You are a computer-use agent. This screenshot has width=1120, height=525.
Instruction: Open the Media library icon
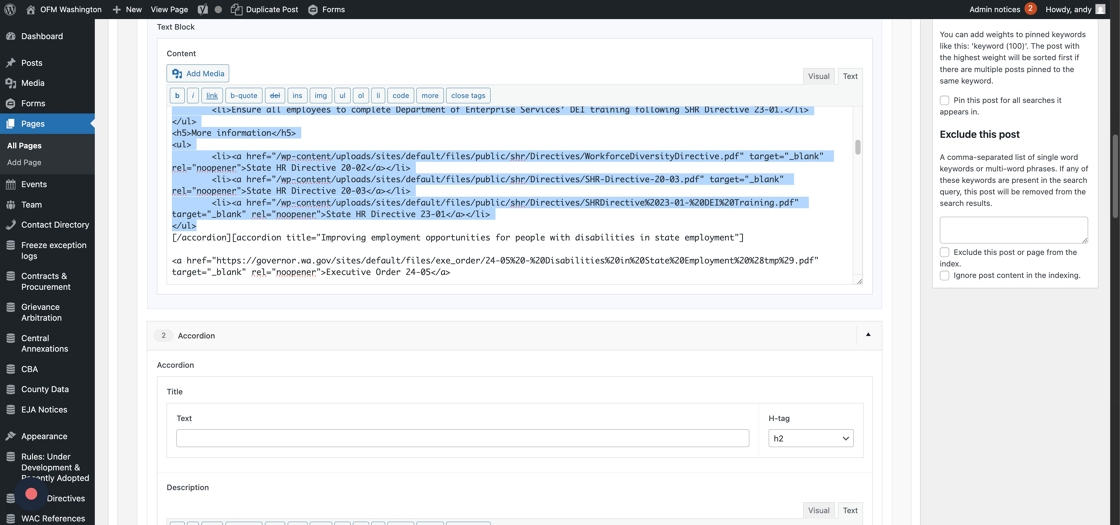(11, 83)
